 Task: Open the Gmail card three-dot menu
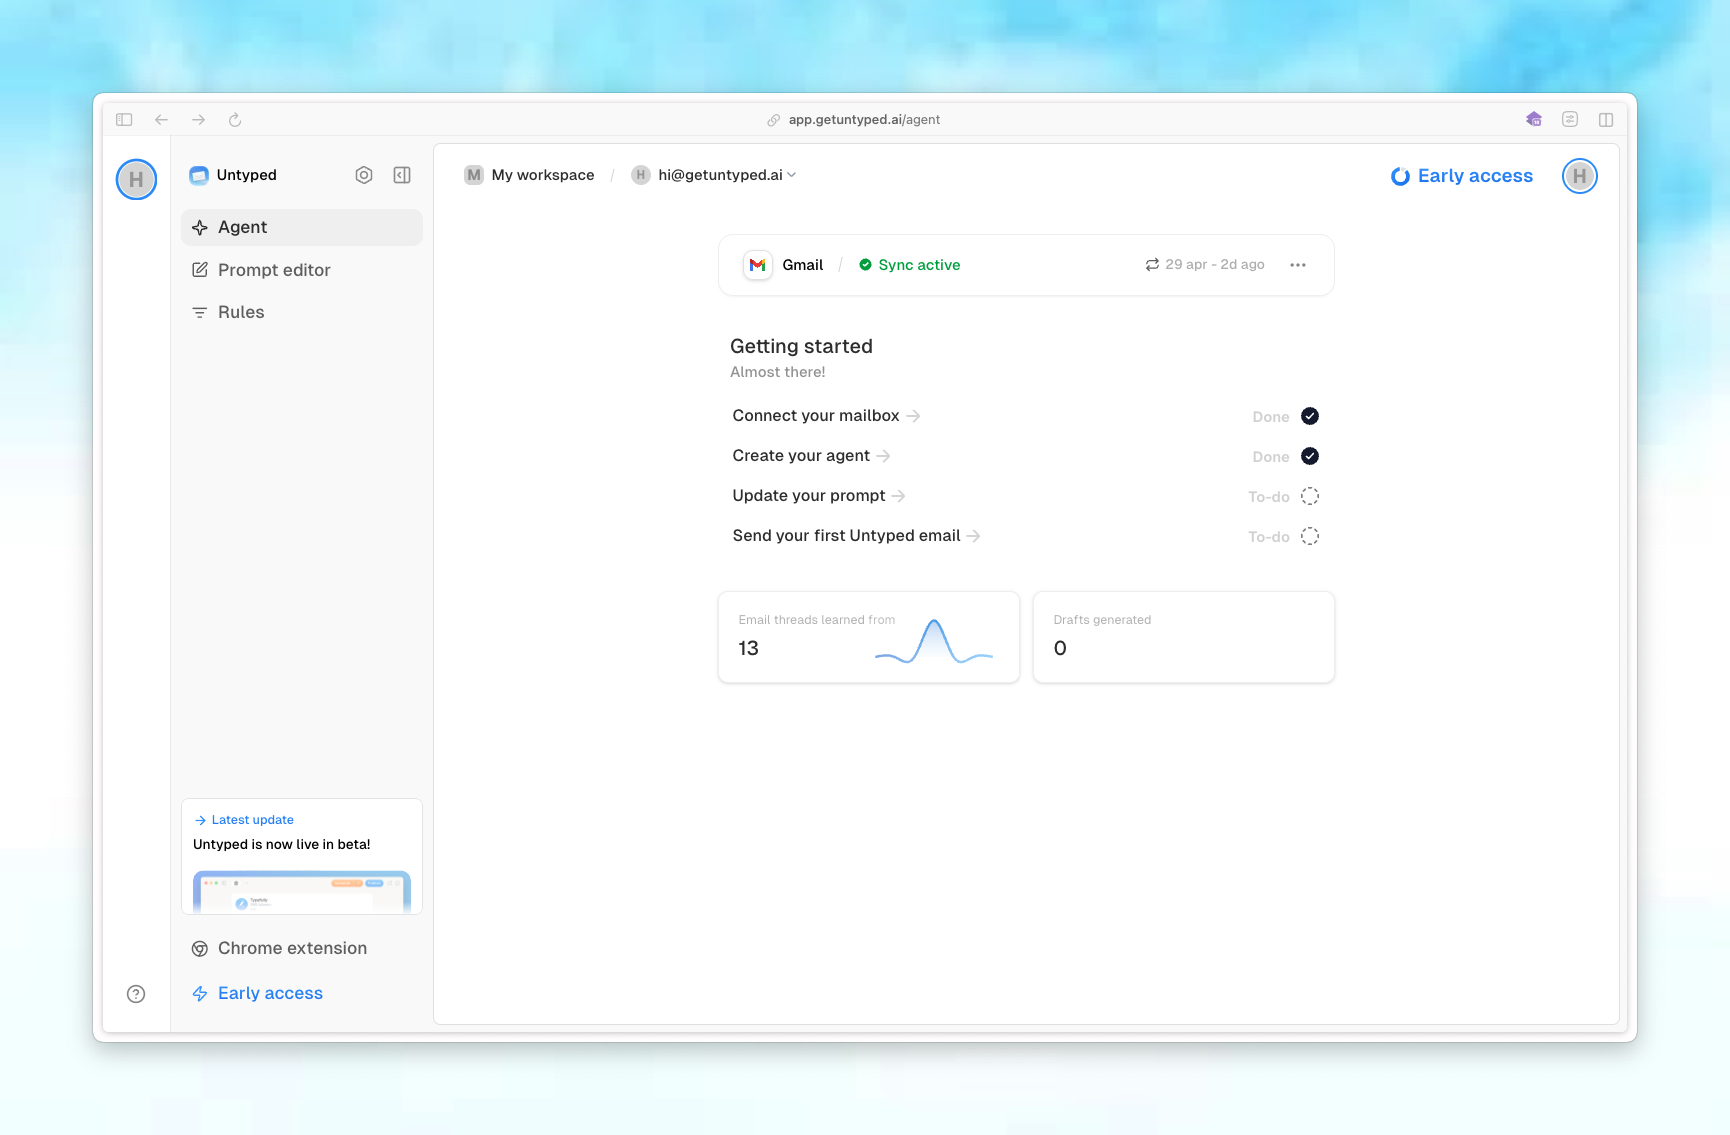pyautogui.click(x=1298, y=264)
